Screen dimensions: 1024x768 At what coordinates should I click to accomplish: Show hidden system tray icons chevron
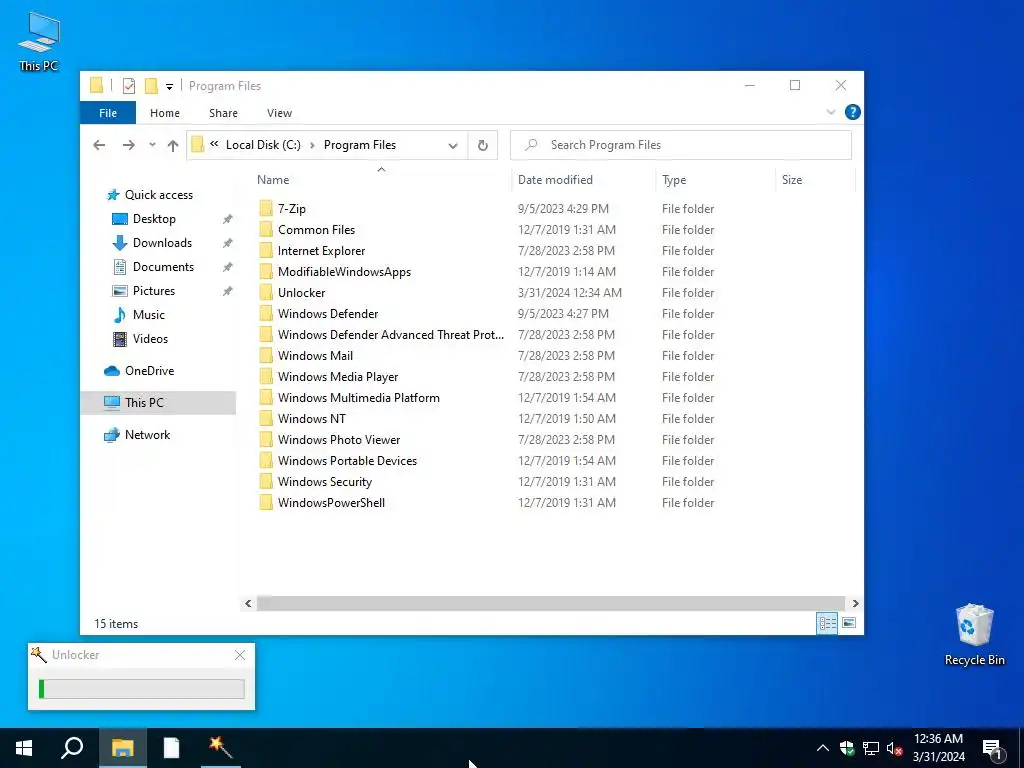pos(823,748)
